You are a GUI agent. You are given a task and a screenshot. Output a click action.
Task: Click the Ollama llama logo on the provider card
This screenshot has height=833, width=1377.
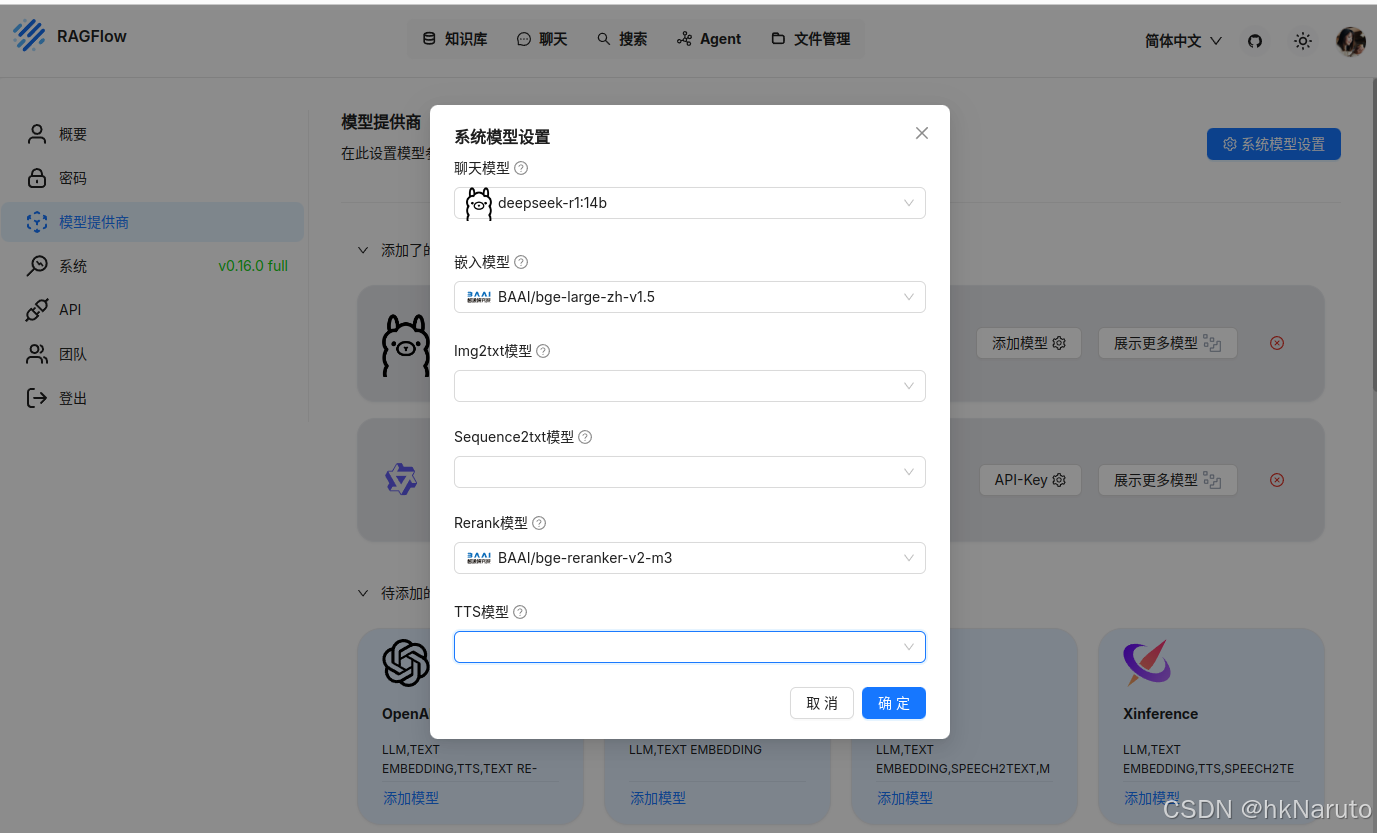coord(405,345)
